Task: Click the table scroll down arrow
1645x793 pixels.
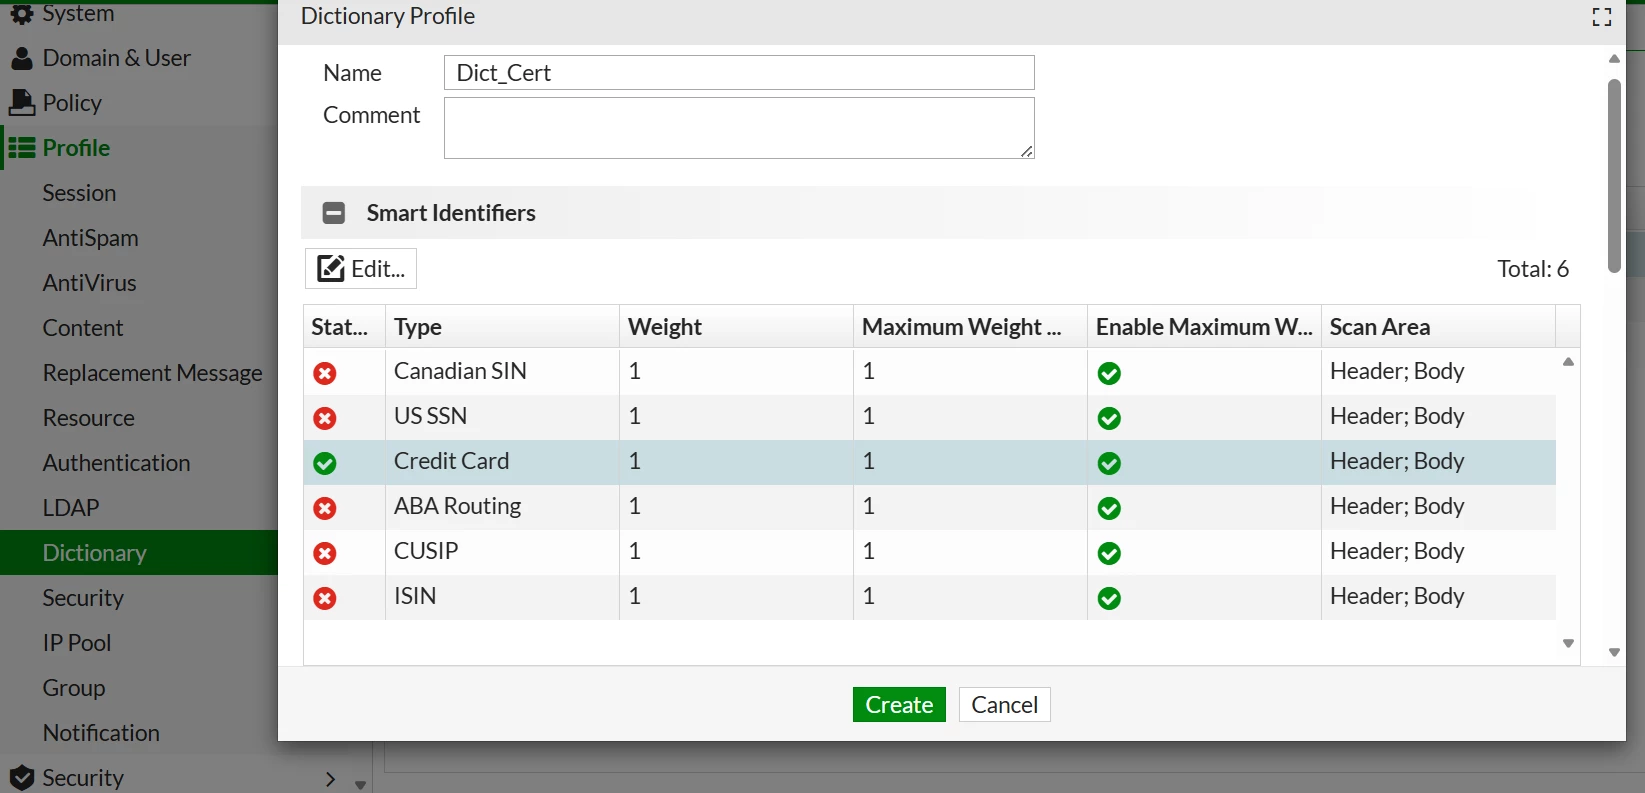Action: click(x=1568, y=644)
